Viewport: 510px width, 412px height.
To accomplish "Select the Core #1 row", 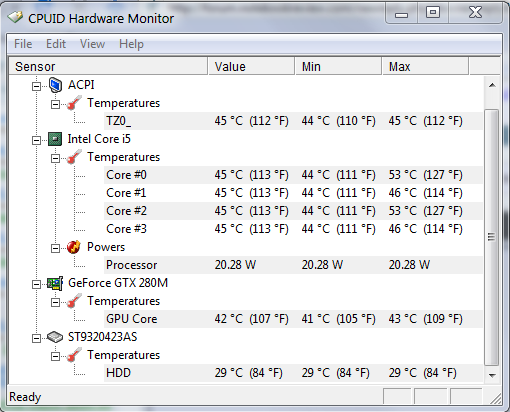I will click(x=293, y=193).
